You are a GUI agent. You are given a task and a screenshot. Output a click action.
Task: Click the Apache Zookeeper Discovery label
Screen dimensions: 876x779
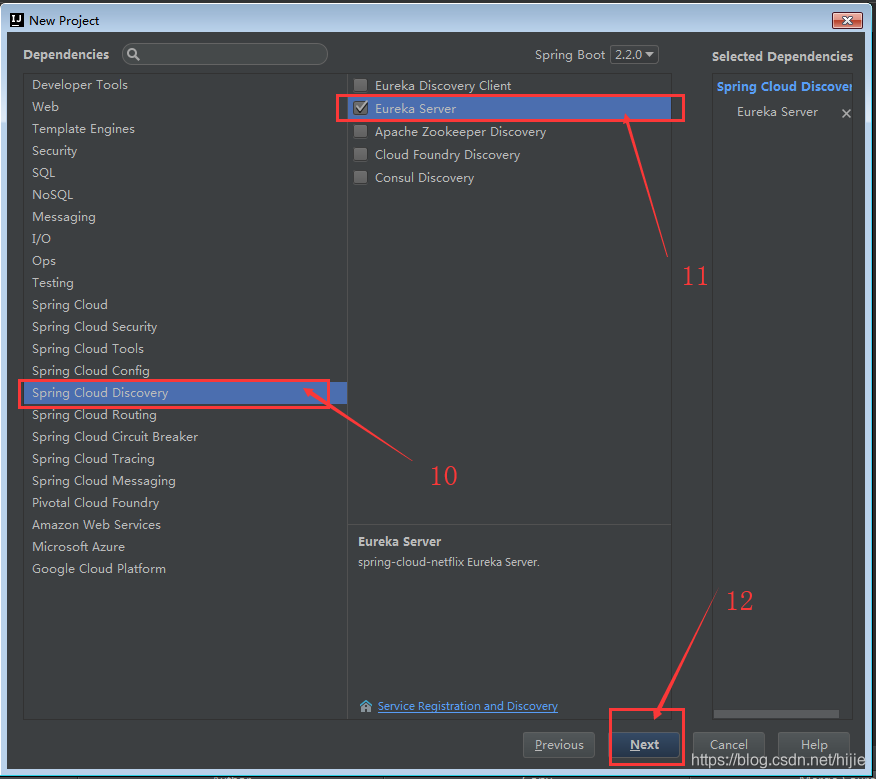[460, 132]
